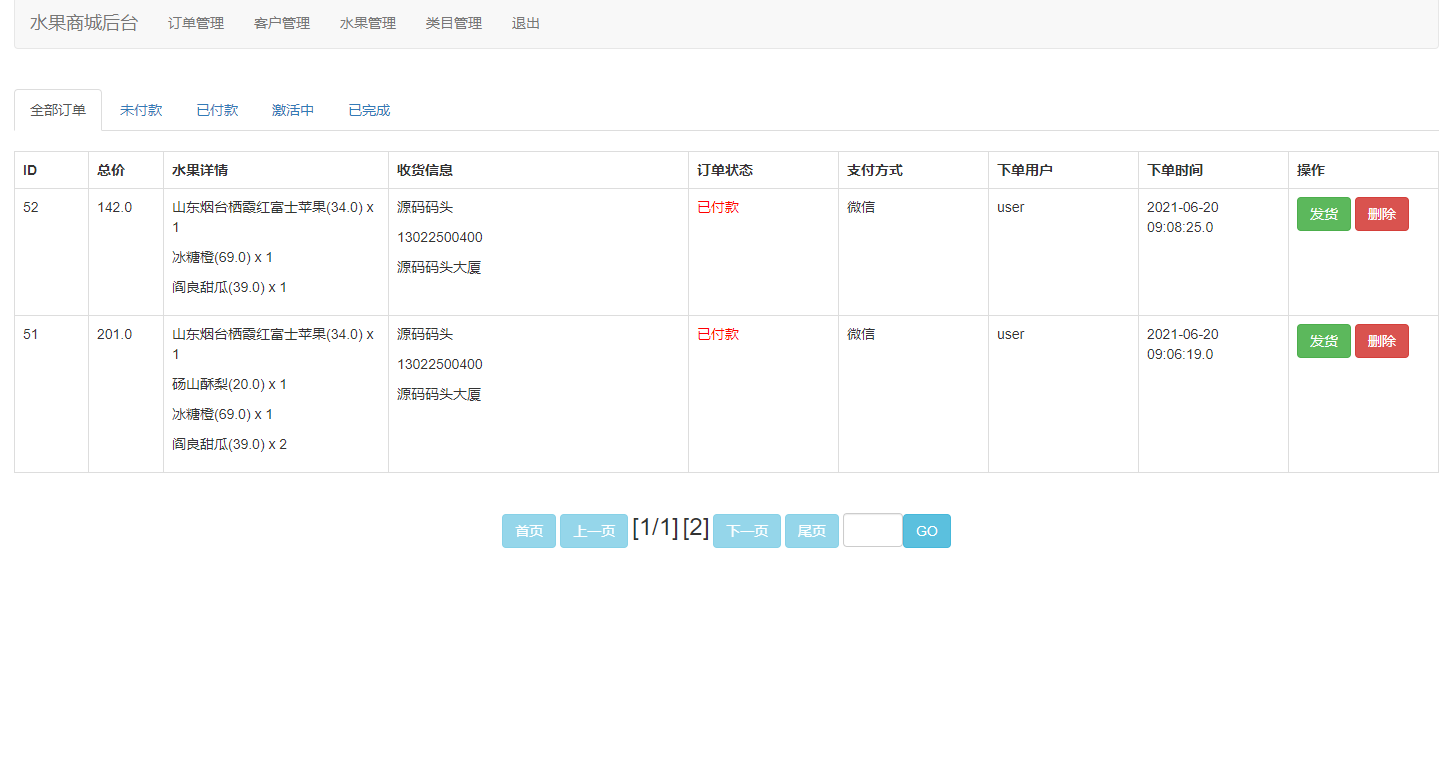Open the 订单管理 menu item

tap(196, 23)
